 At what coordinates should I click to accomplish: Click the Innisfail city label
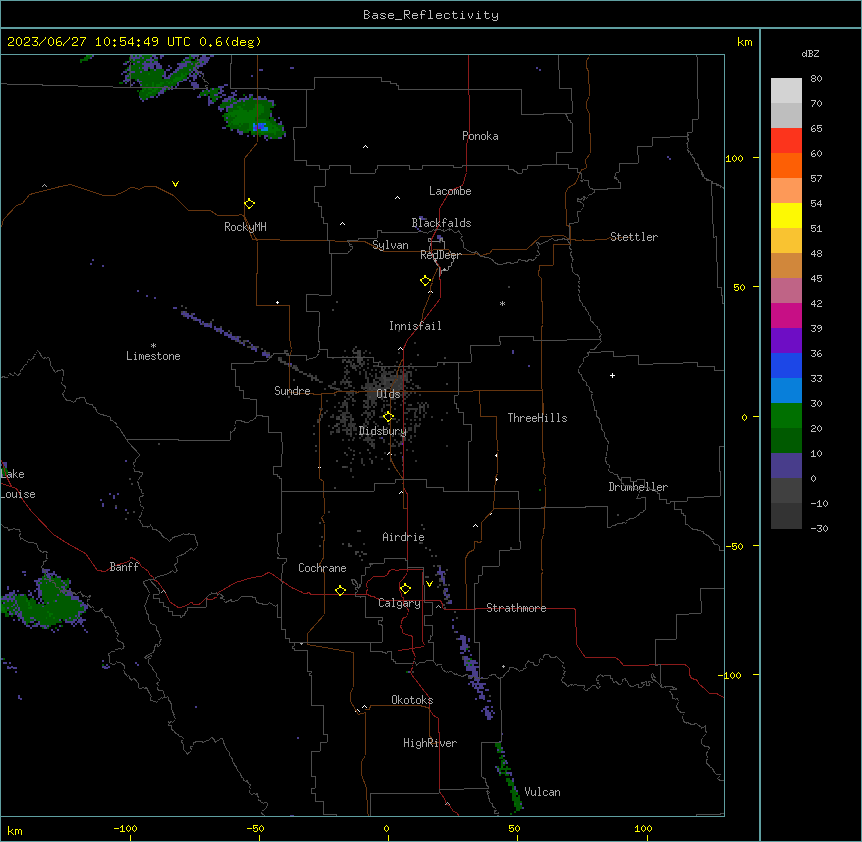[x=415, y=326]
